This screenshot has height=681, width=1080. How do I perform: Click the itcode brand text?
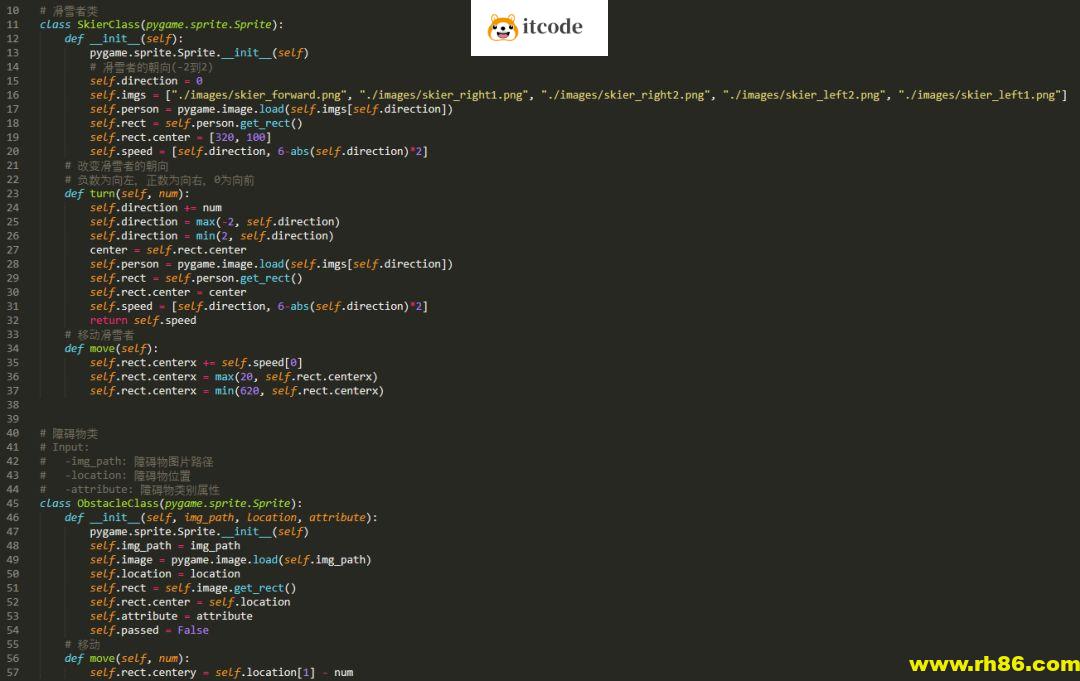click(x=552, y=27)
